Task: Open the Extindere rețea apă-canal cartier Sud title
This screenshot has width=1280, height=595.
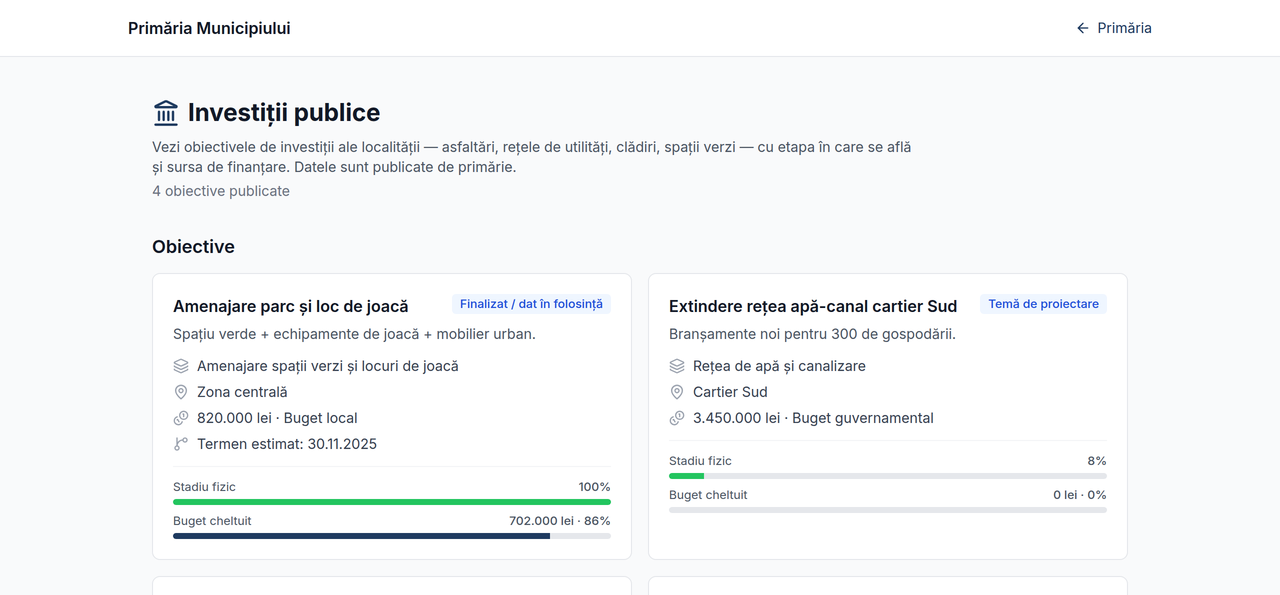Action: tap(813, 306)
